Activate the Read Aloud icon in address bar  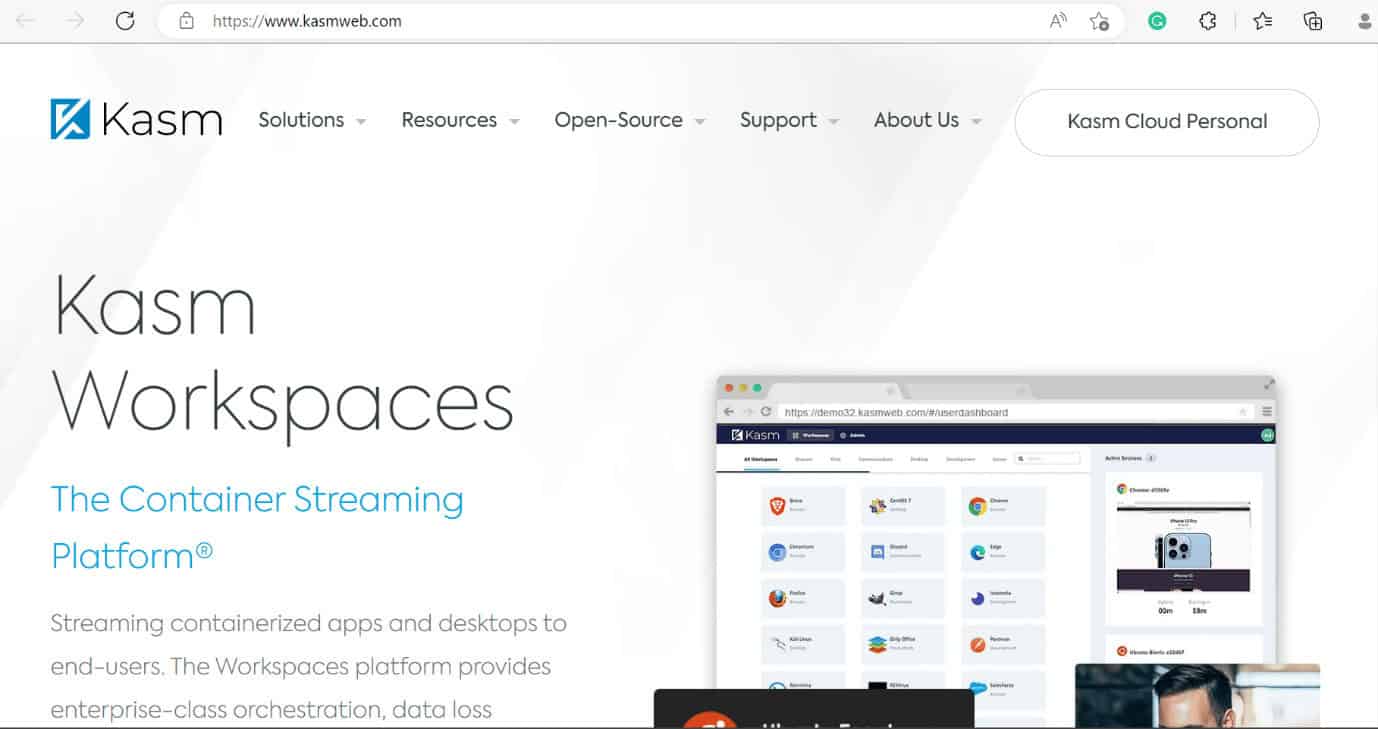(x=1058, y=21)
